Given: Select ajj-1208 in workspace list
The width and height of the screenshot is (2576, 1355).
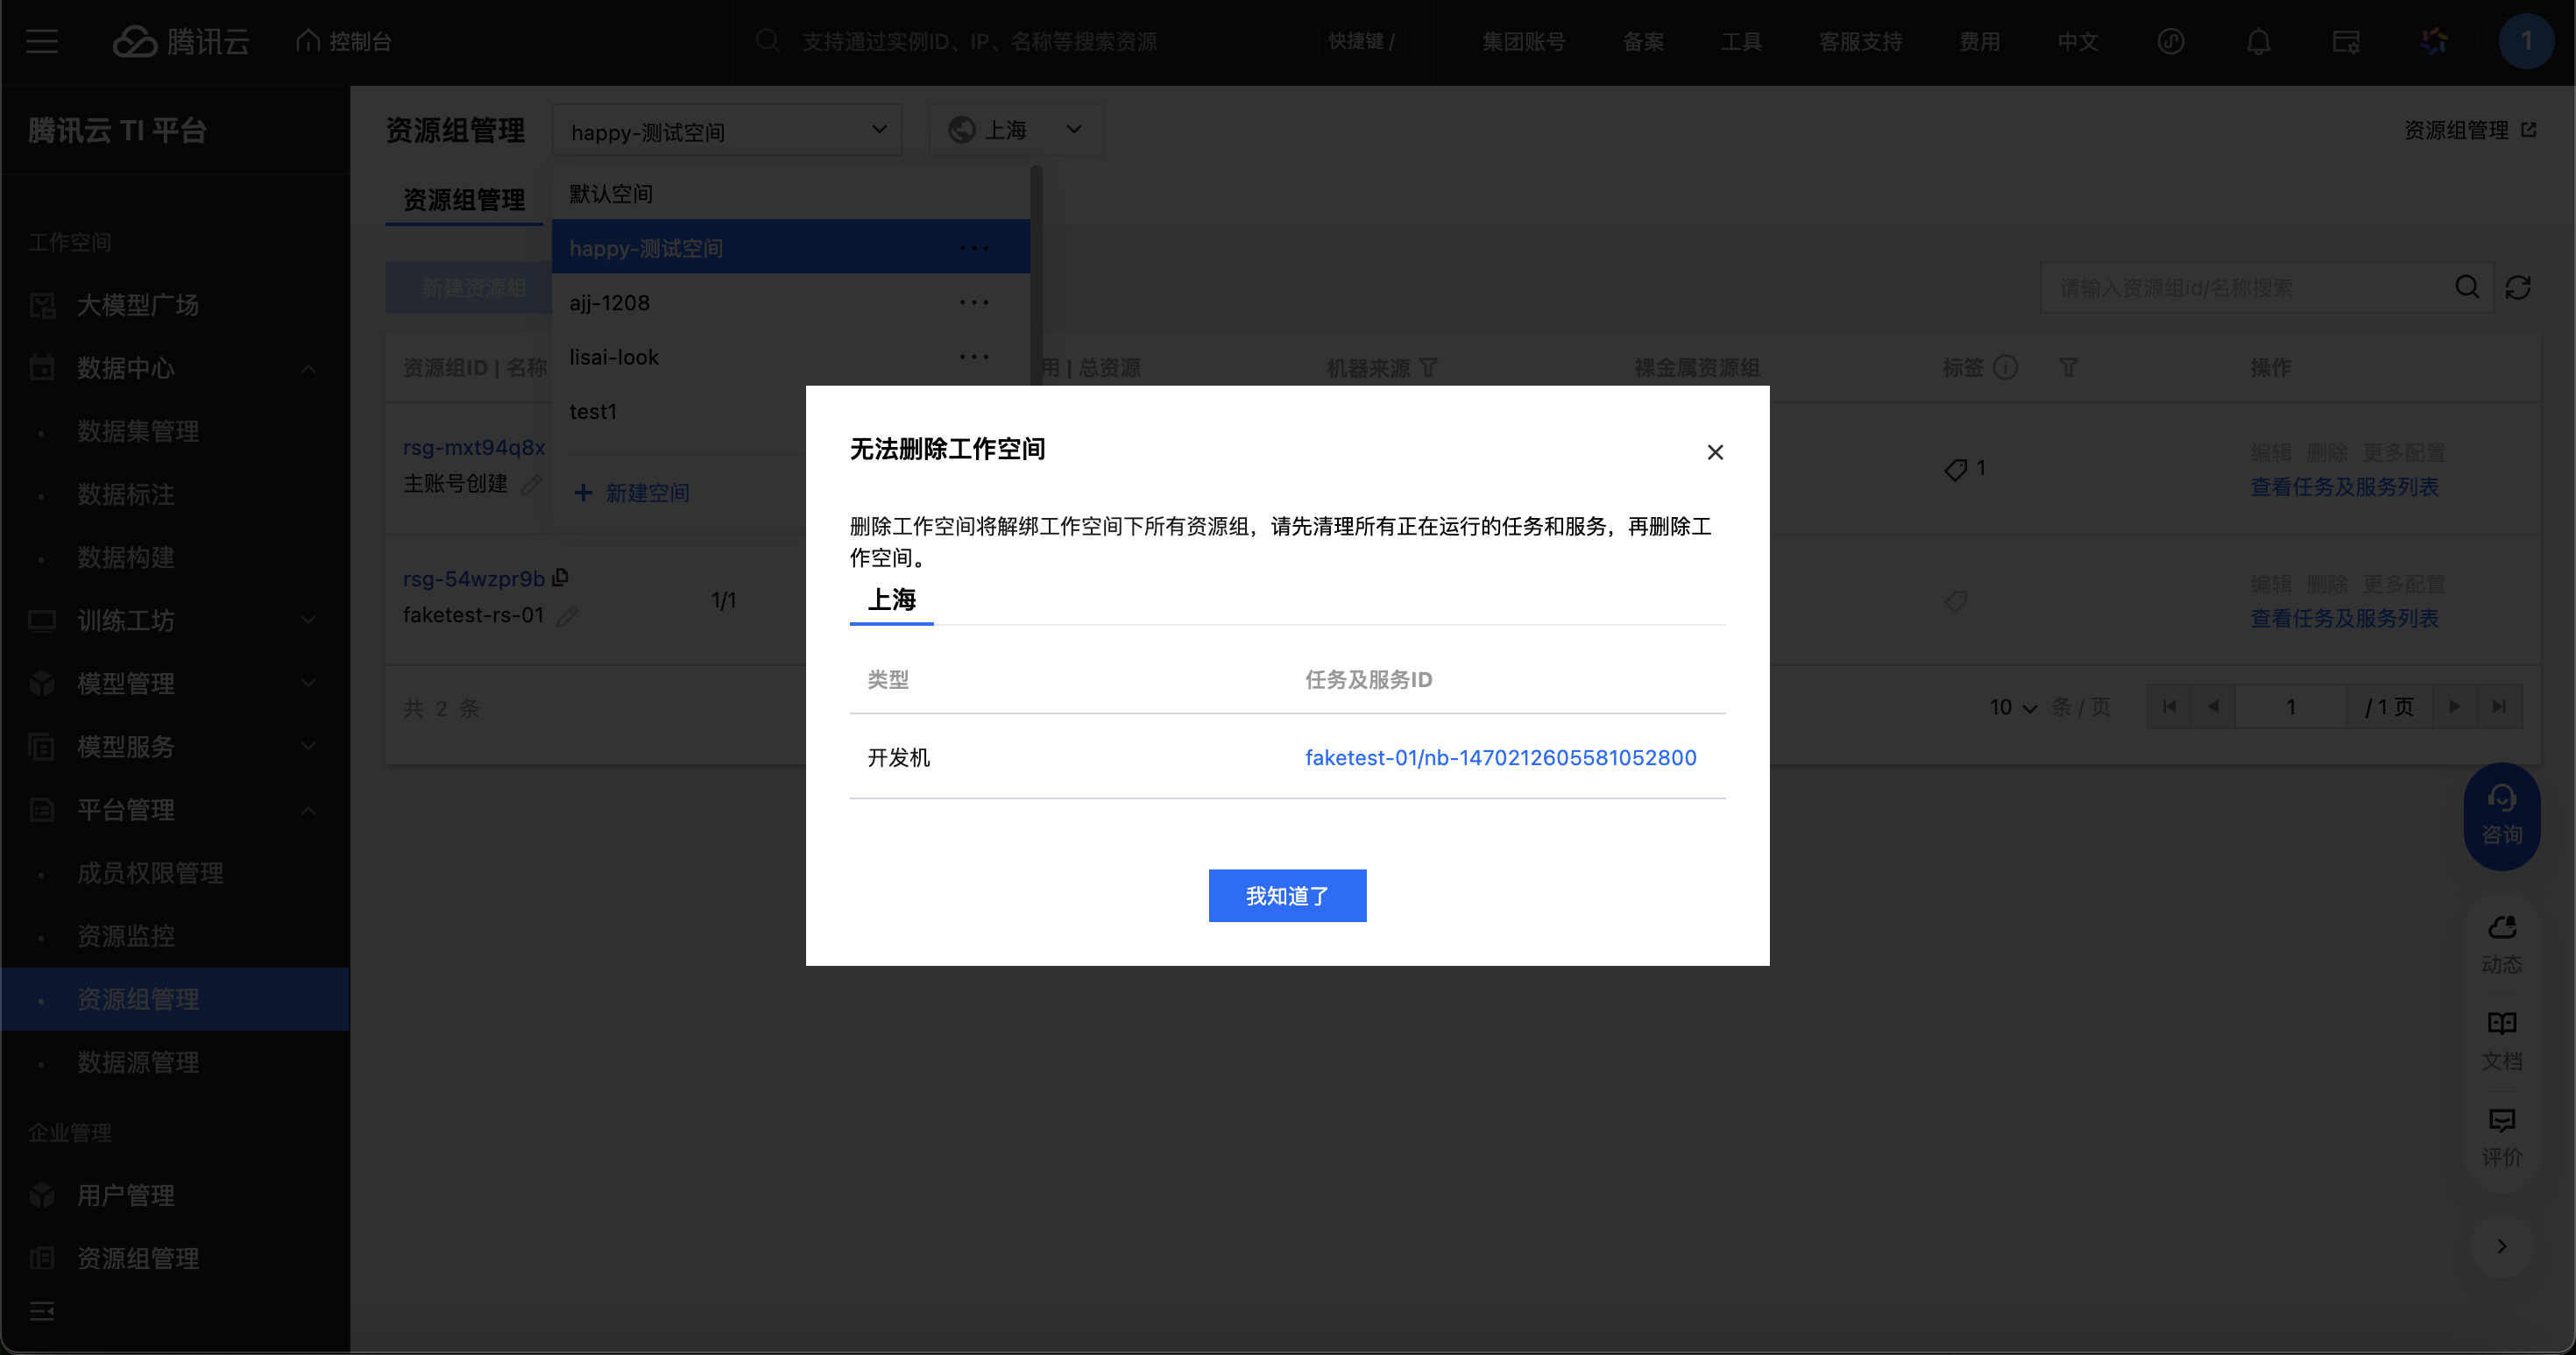Looking at the screenshot, I should (610, 303).
